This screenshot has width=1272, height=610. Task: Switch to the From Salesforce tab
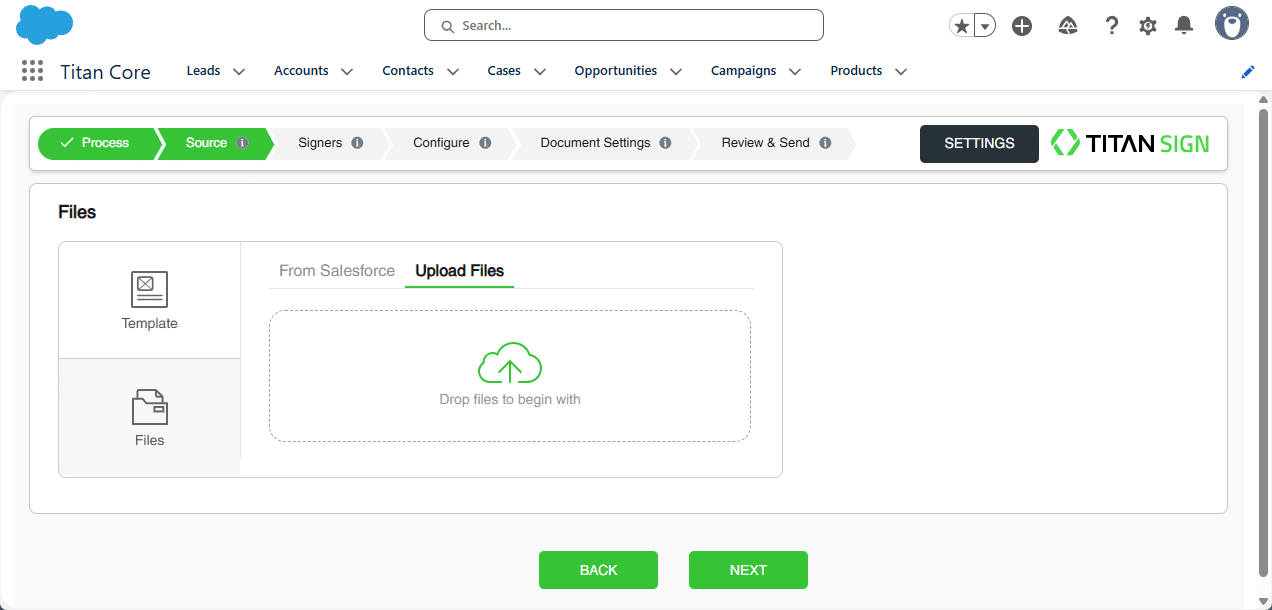(337, 271)
